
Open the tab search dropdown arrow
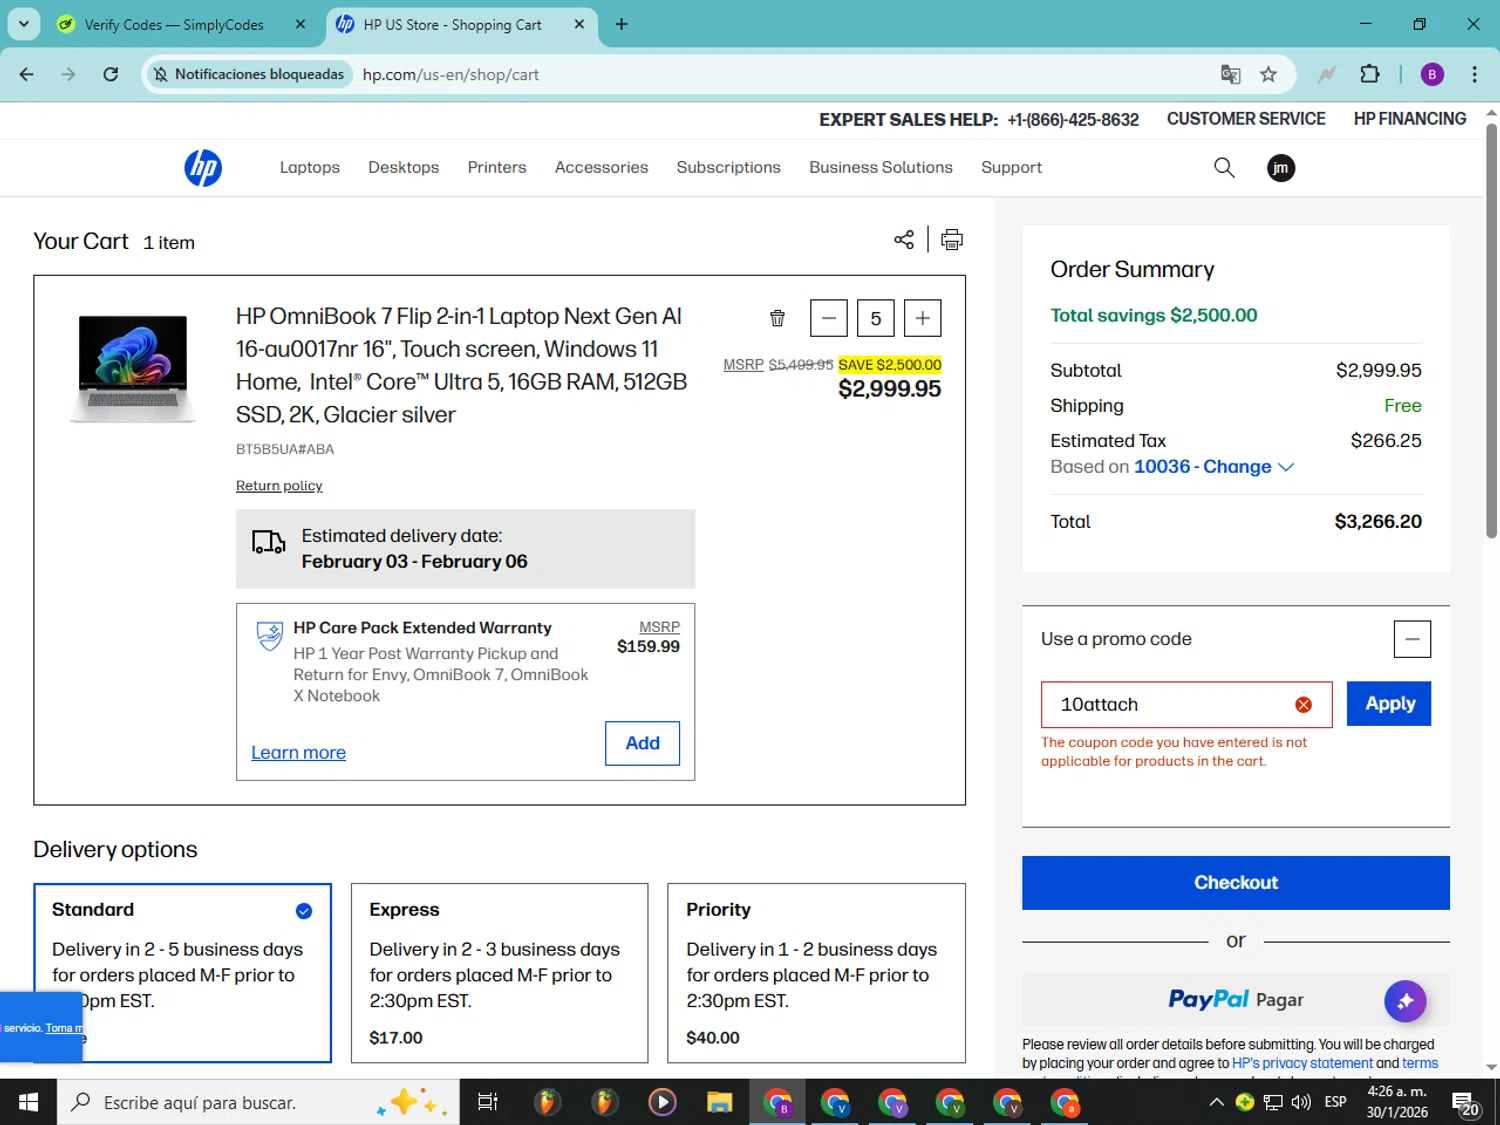[x=24, y=24]
